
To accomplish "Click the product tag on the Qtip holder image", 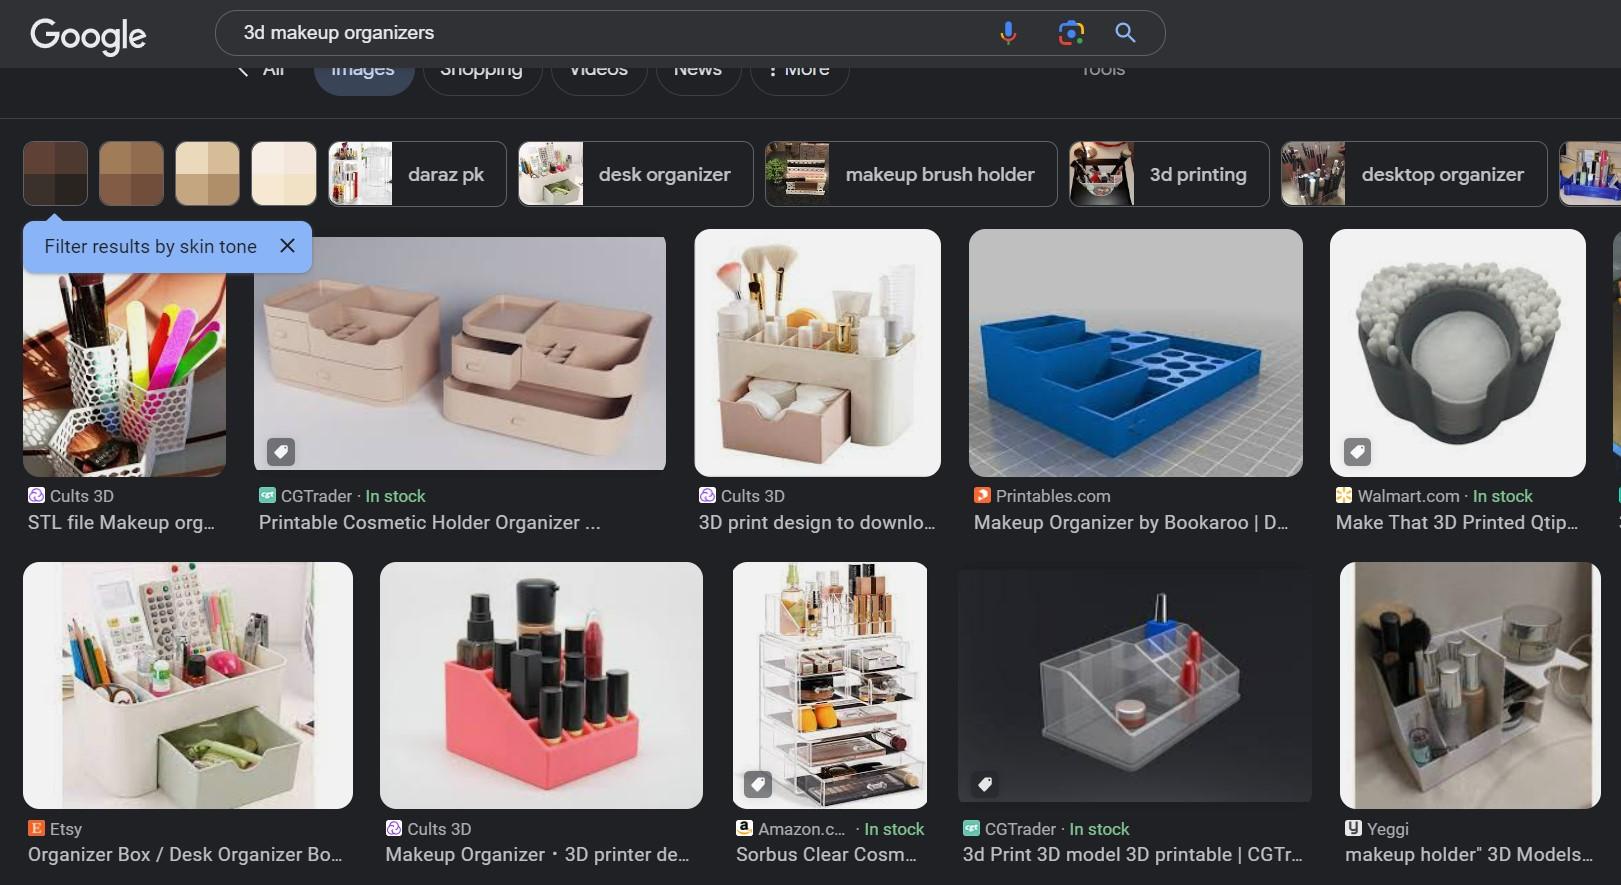I will point(1357,452).
